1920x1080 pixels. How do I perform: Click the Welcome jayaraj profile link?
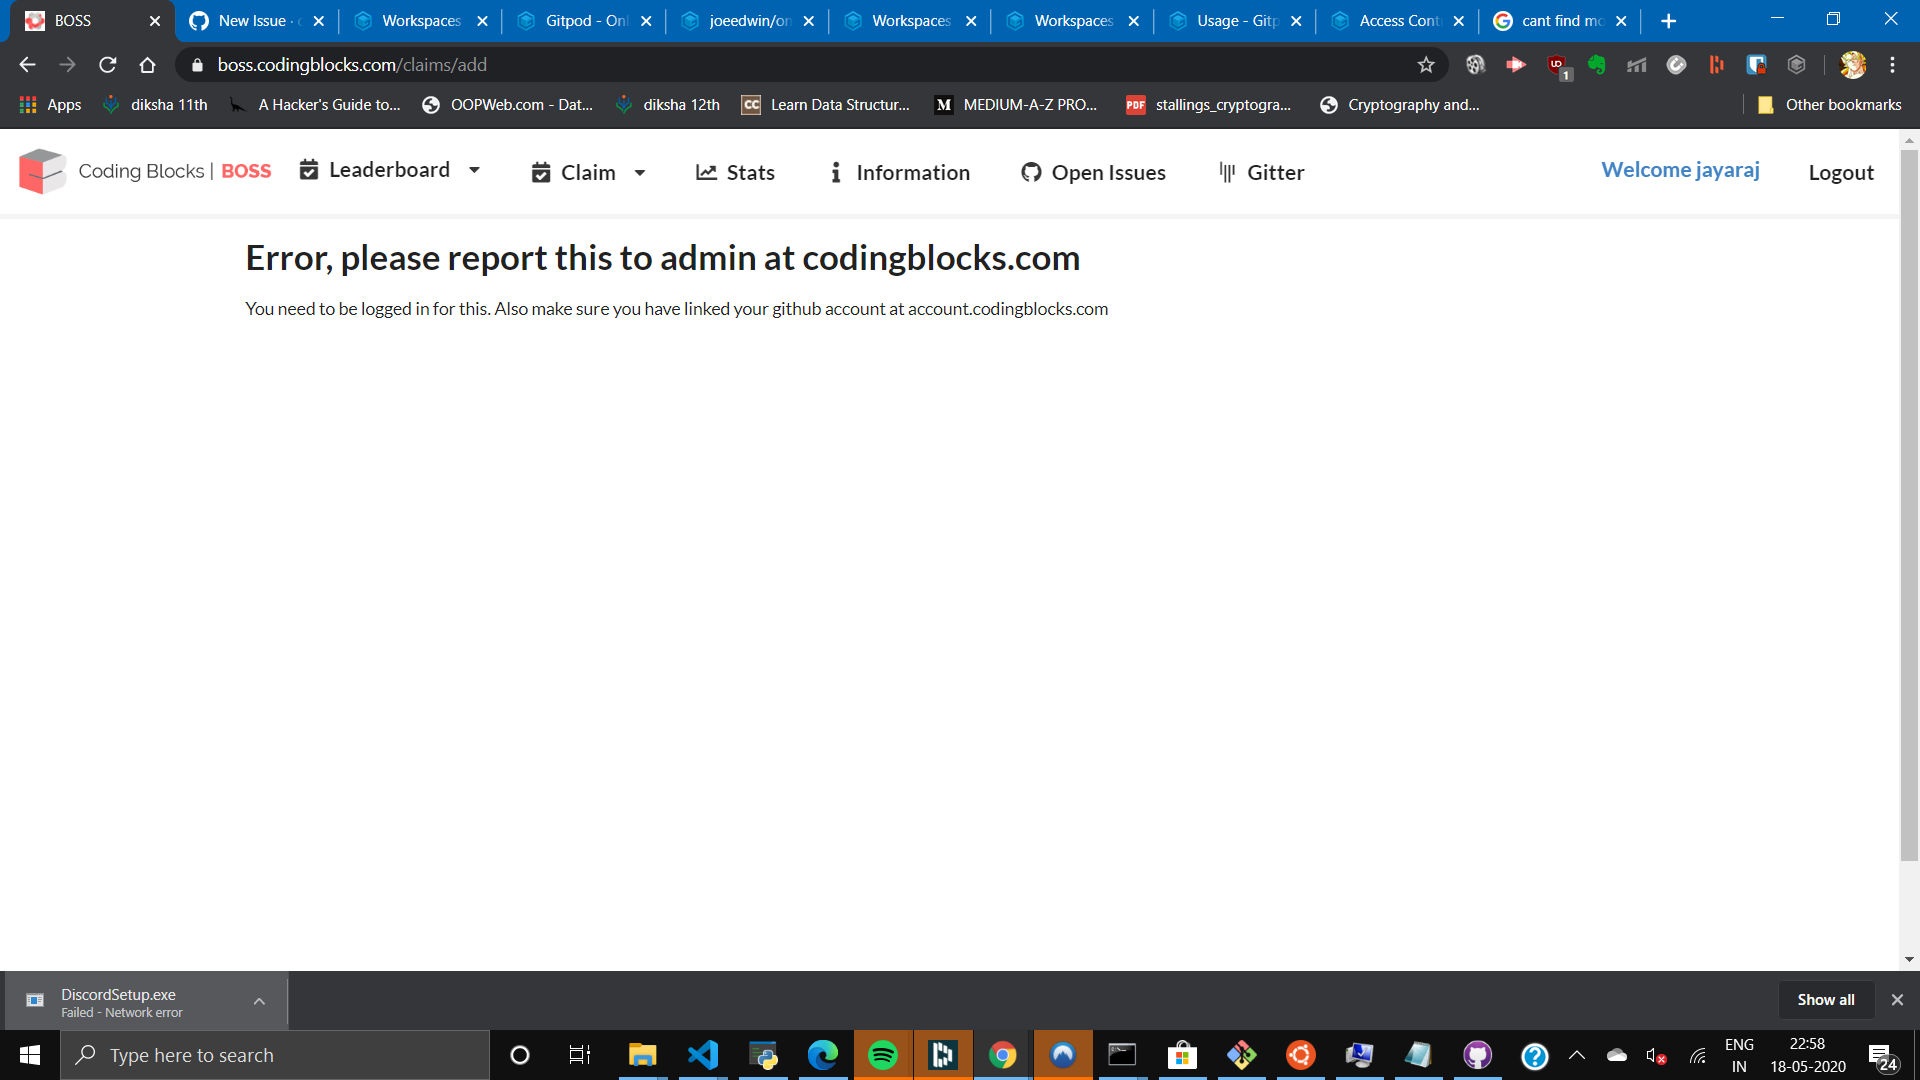click(x=1680, y=170)
